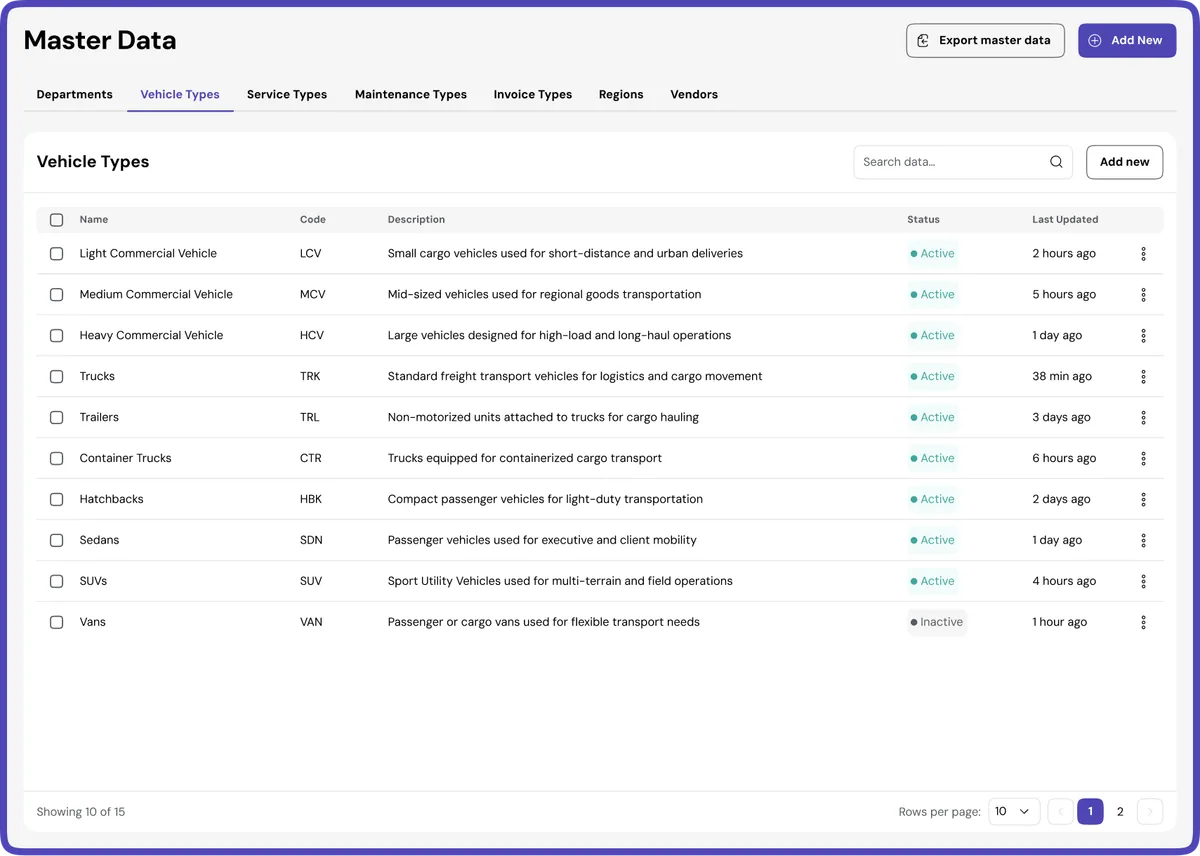Open the three-dot menu for Trucks
The image size is (1200, 856).
[x=1143, y=376]
